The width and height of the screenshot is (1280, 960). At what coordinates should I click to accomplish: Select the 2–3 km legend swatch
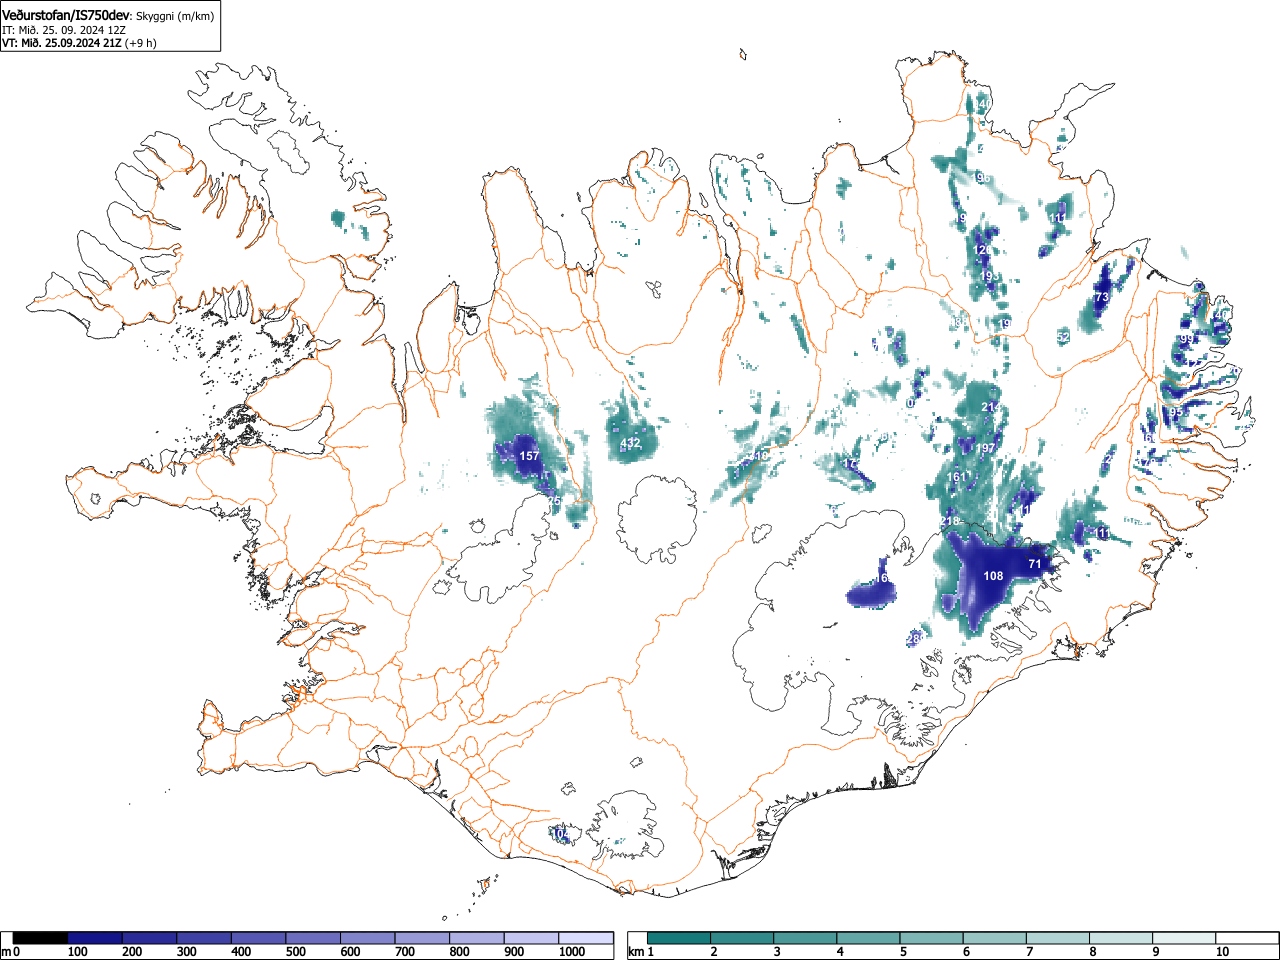point(743,938)
